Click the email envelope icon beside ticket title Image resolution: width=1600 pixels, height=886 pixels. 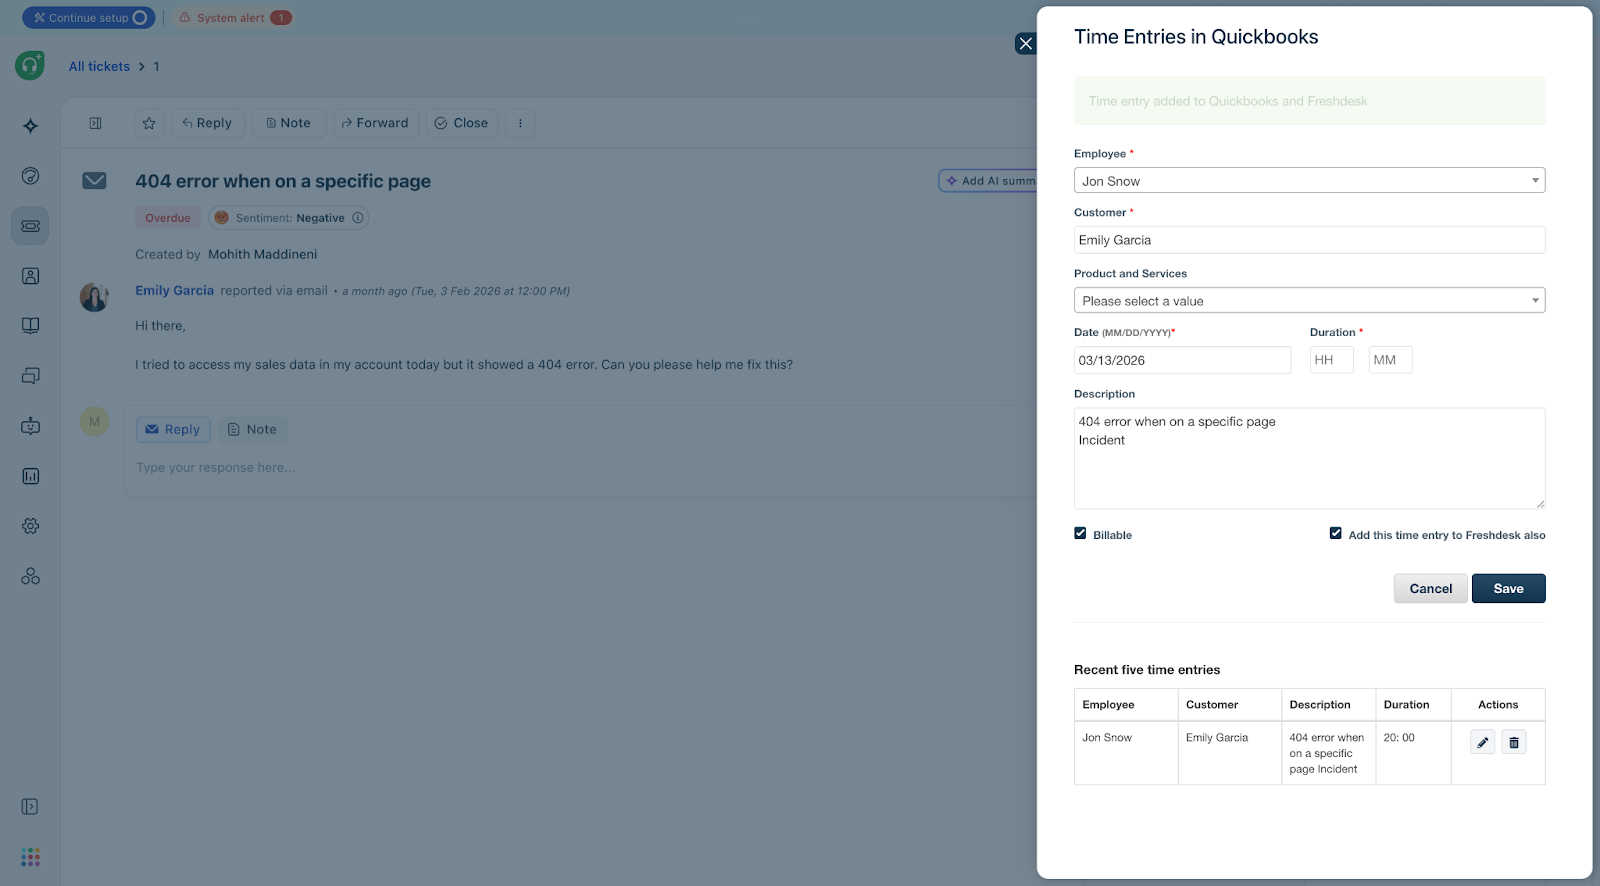tap(95, 181)
